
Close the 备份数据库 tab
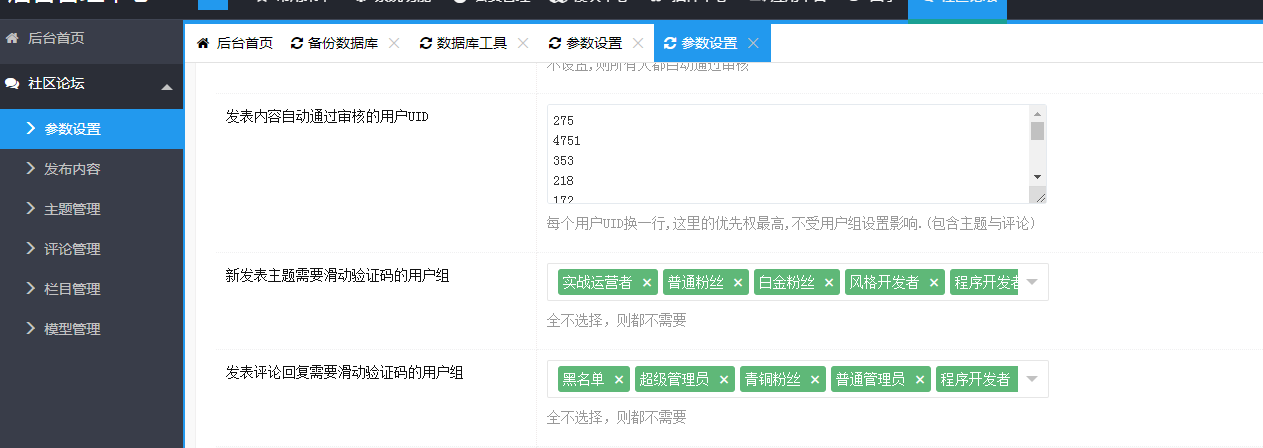pyautogui.click(x=393, y=43)
